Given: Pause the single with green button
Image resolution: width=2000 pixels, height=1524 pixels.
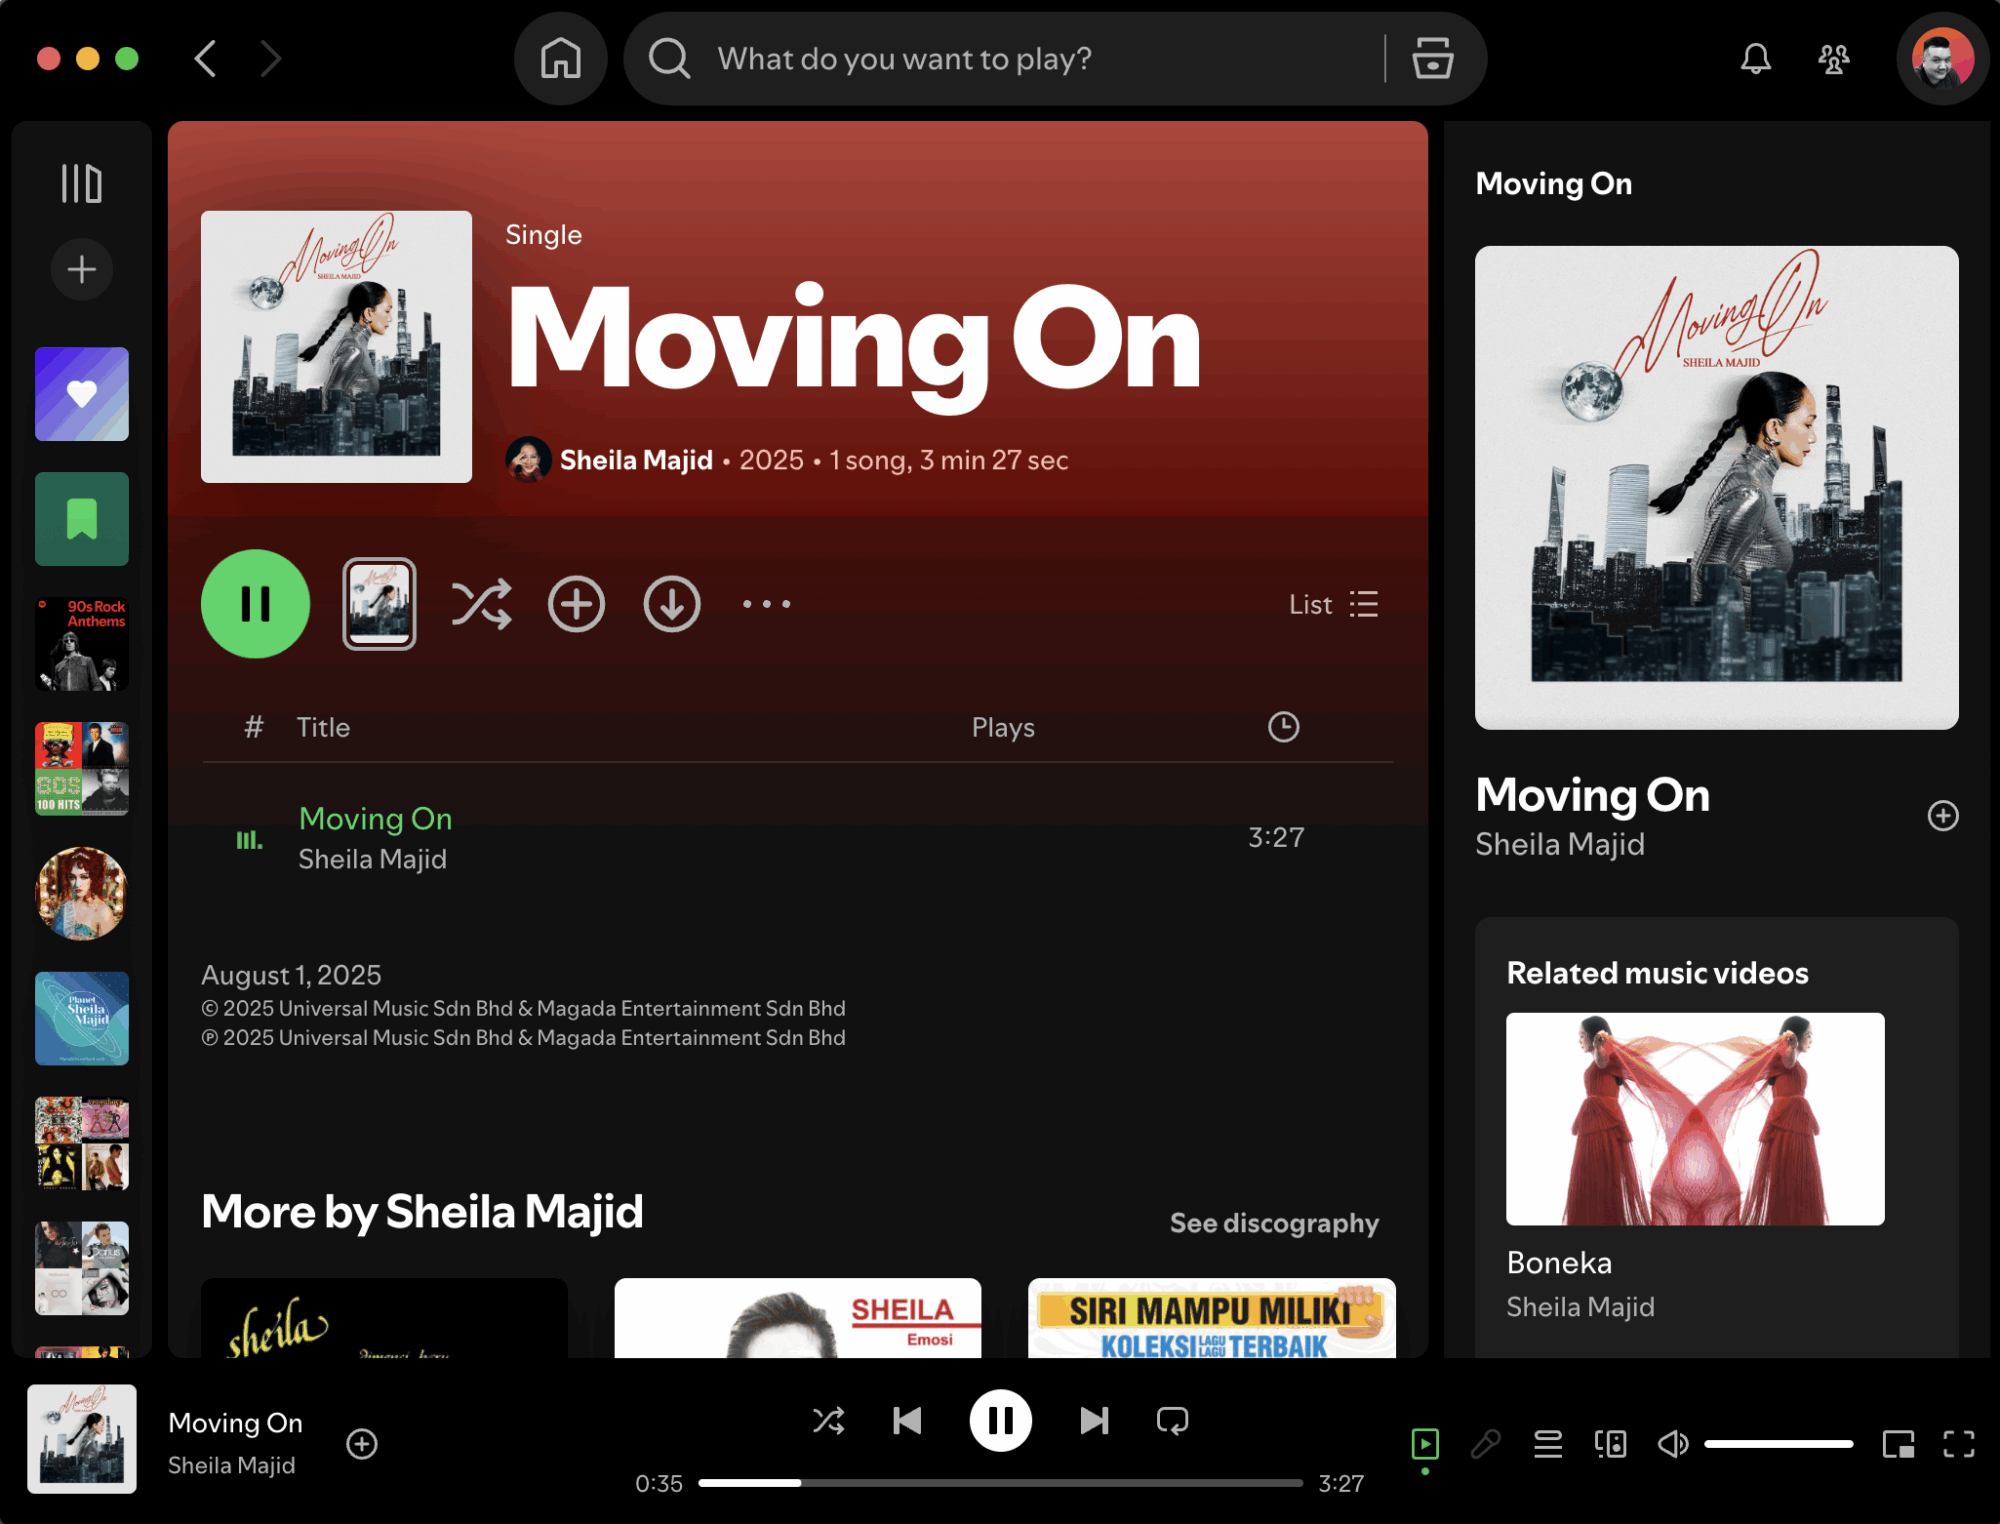Looking at the screenshot, I should pyautogui.click(x=255, y=604).
